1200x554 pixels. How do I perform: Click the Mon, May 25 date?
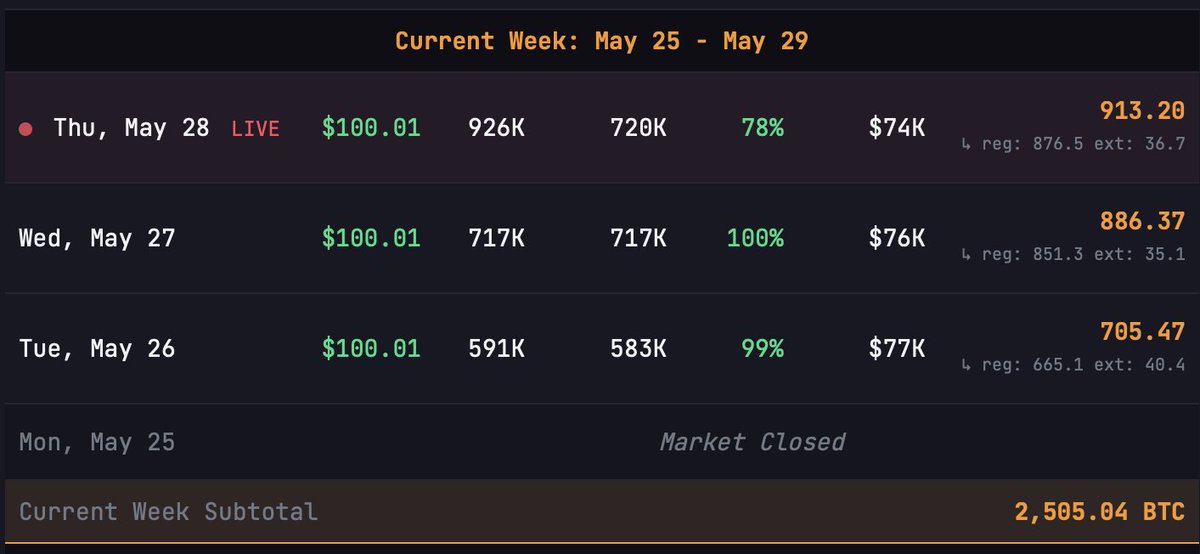97,442
